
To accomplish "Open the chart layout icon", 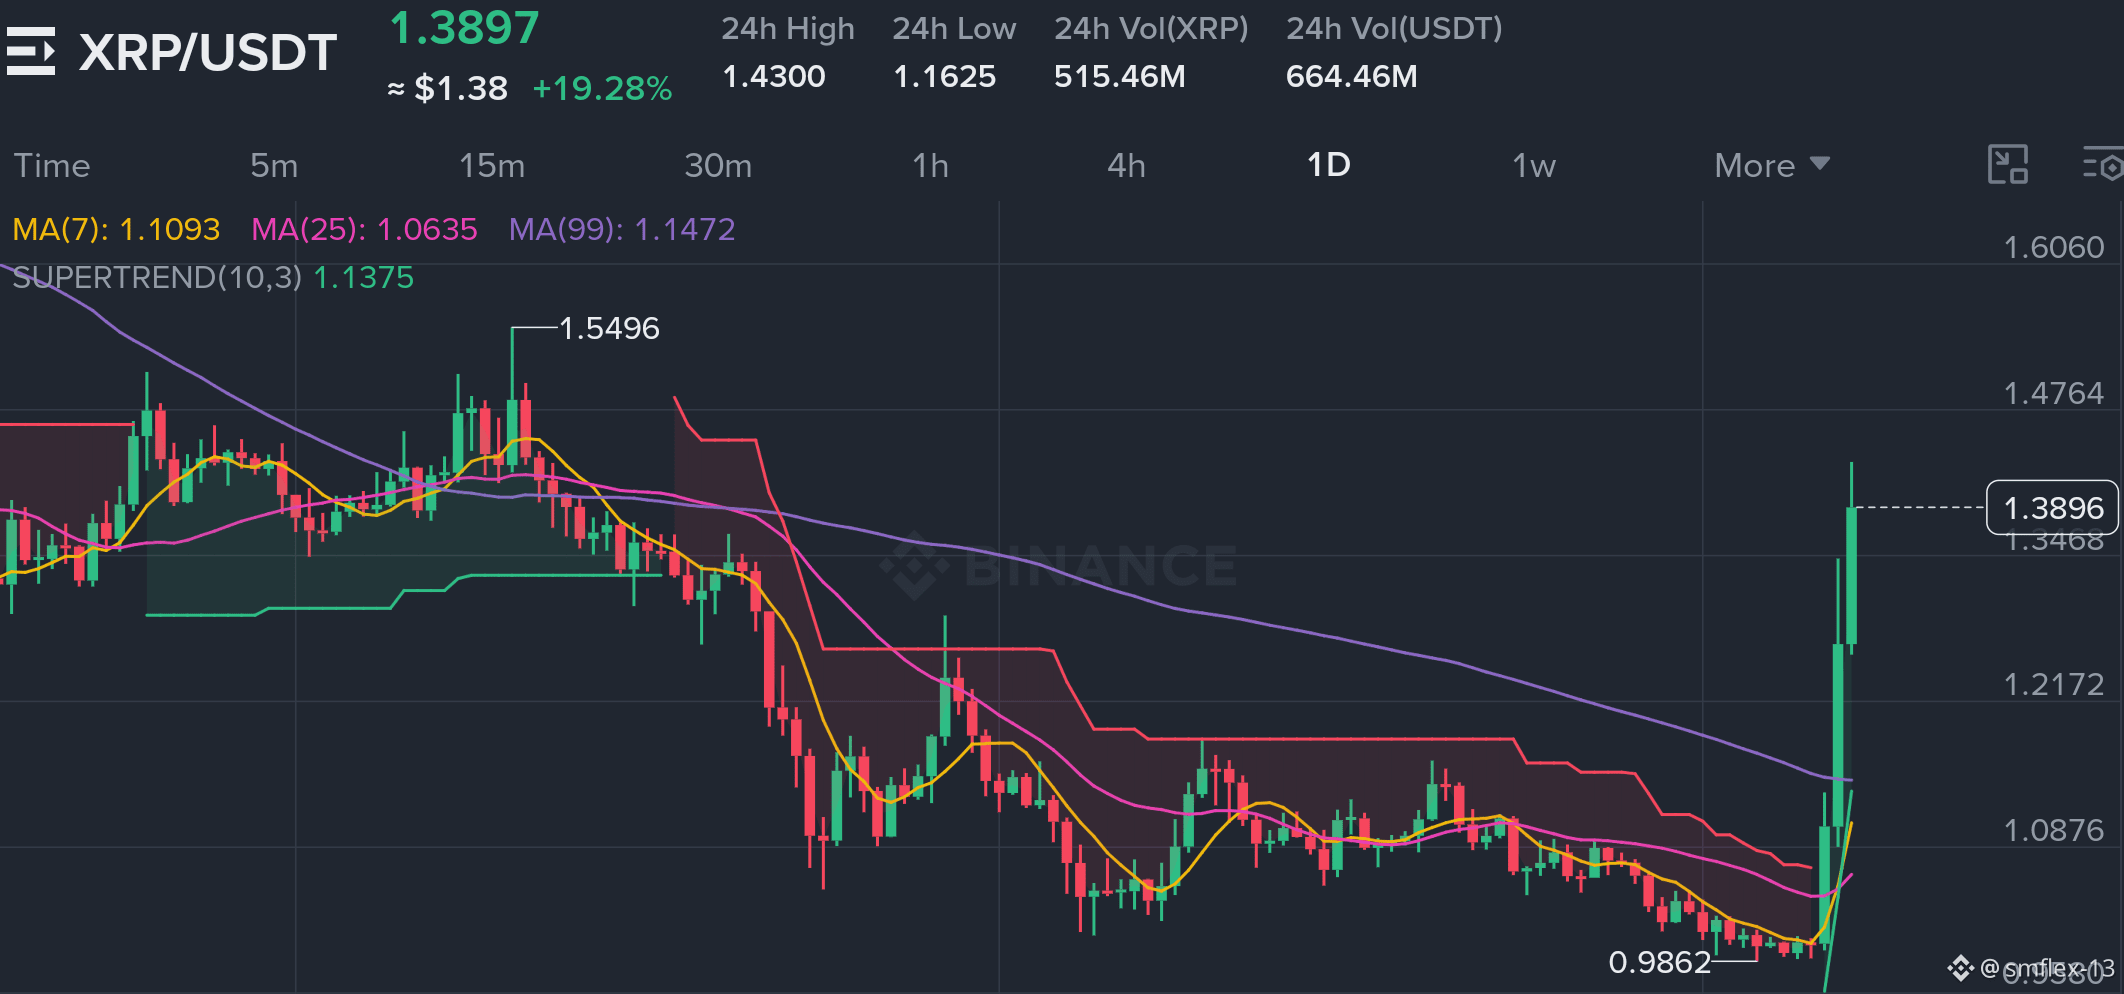I will click(2007, 165).
